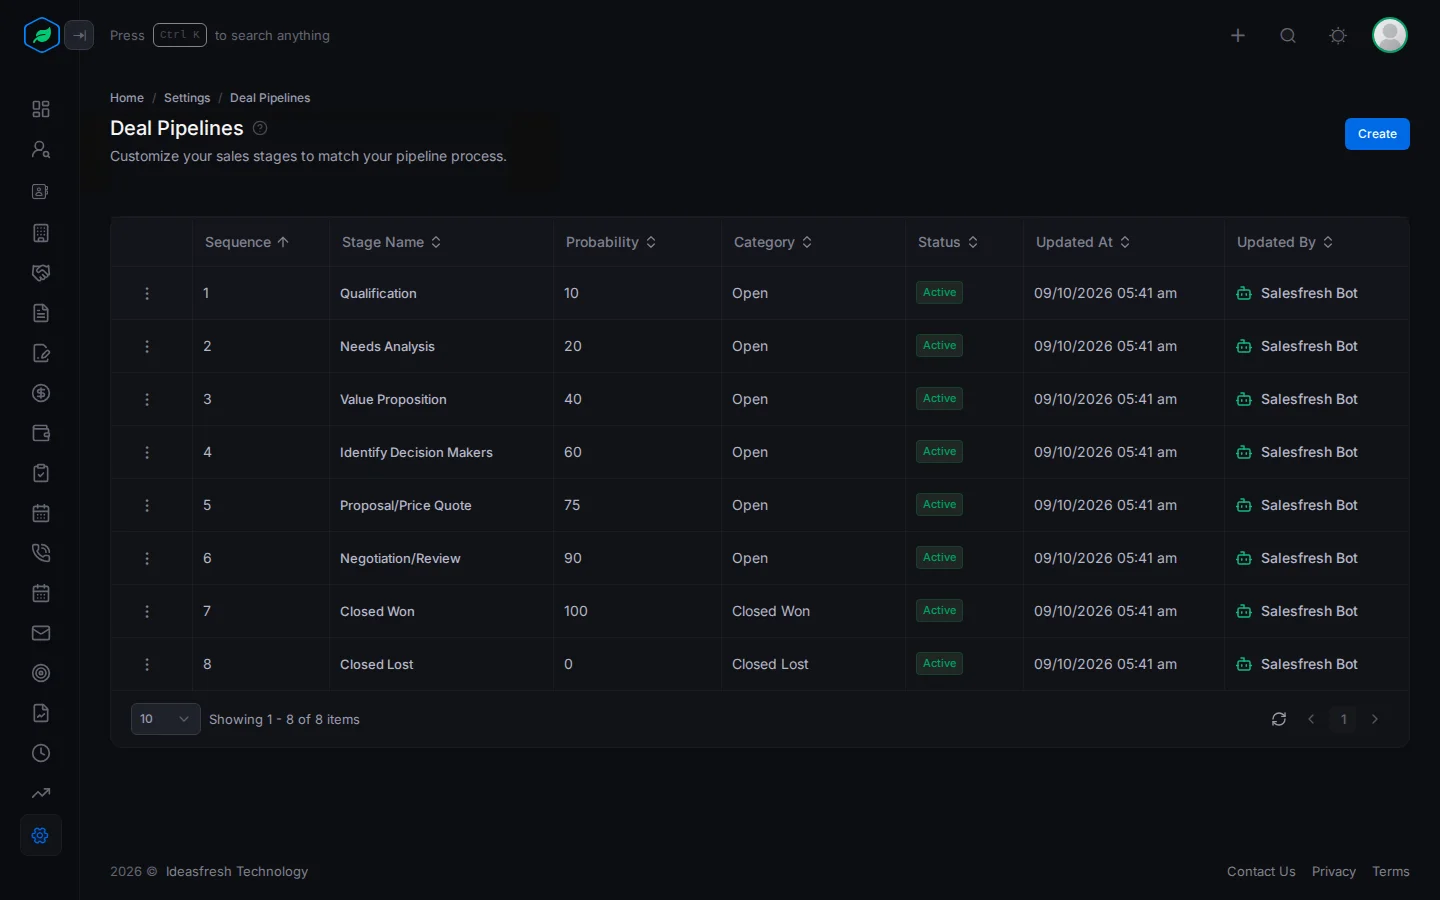1440x900 pixels.
Task: Sort by the Updated At column header
Action: pos(1083,242)
